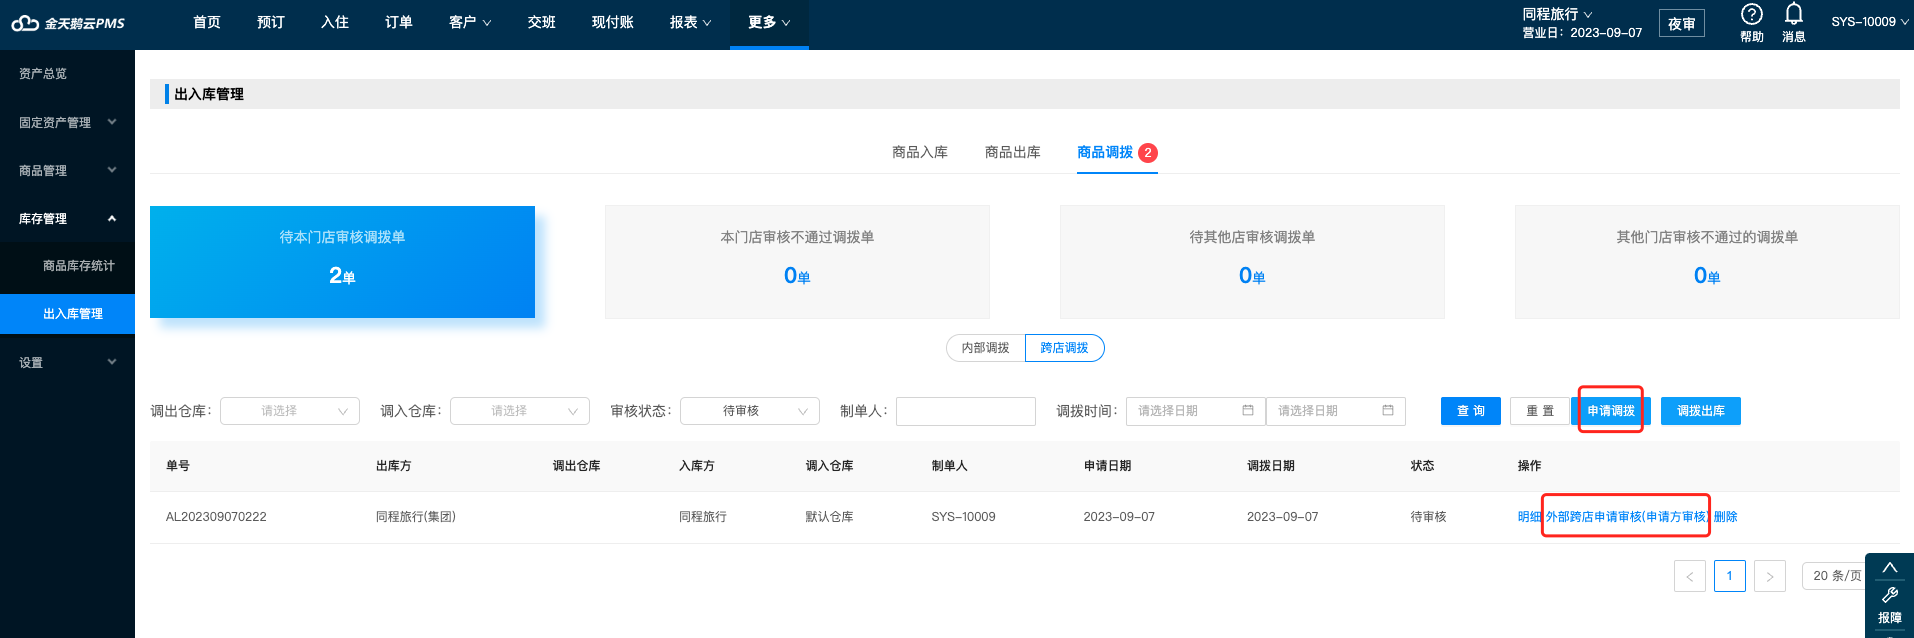Open 报表 menu dropdown

pos(691,22)
